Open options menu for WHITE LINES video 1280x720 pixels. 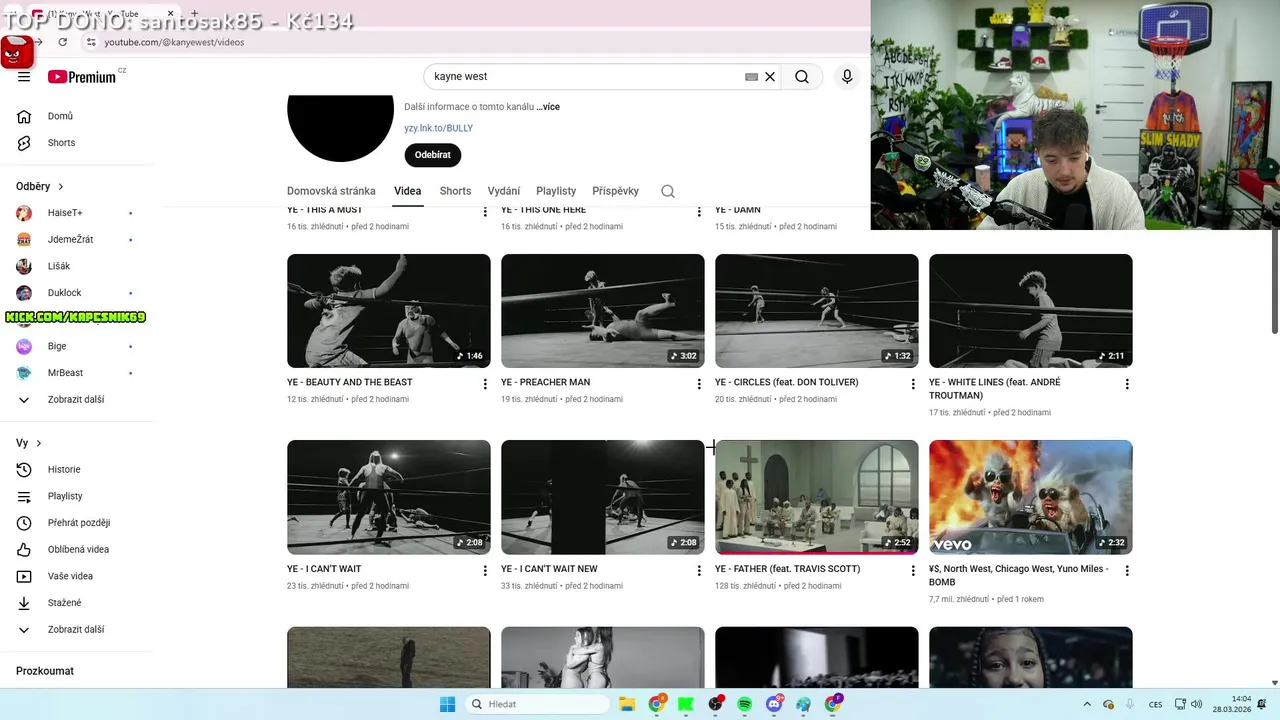pyautogui.click(x=1127, y=384)
